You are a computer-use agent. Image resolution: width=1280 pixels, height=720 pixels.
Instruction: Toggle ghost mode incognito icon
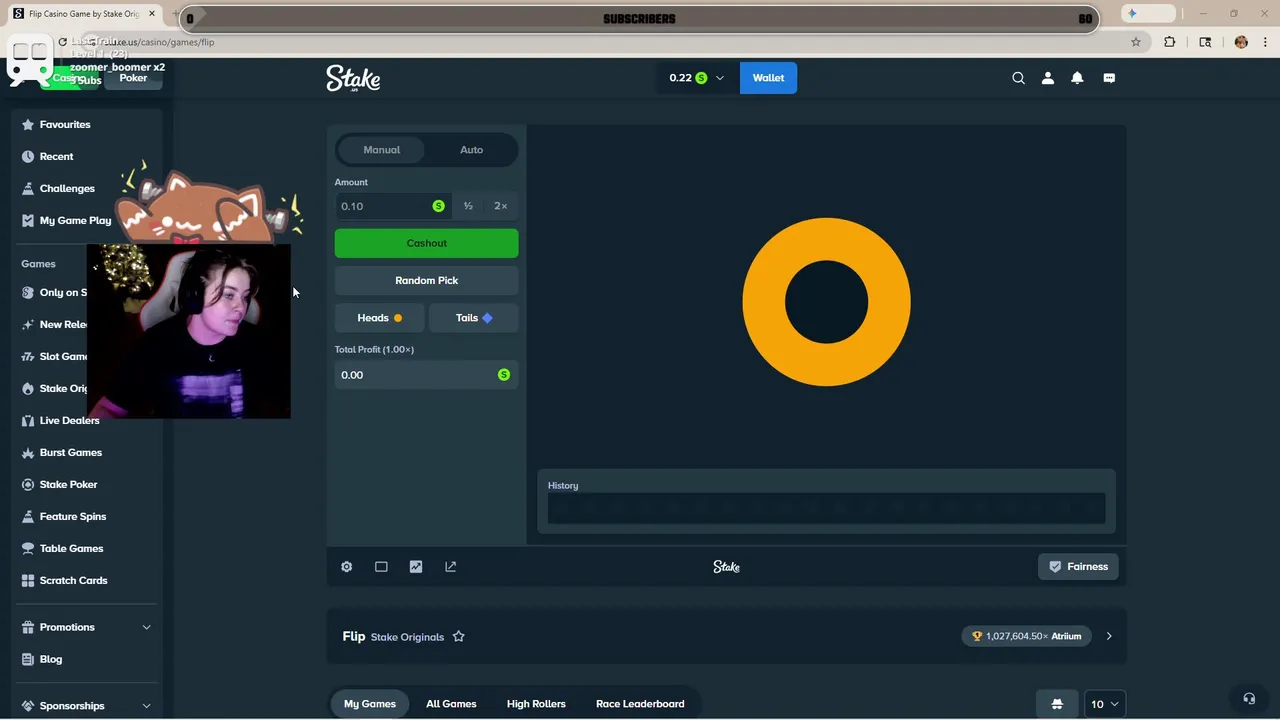coord(1057,704)
